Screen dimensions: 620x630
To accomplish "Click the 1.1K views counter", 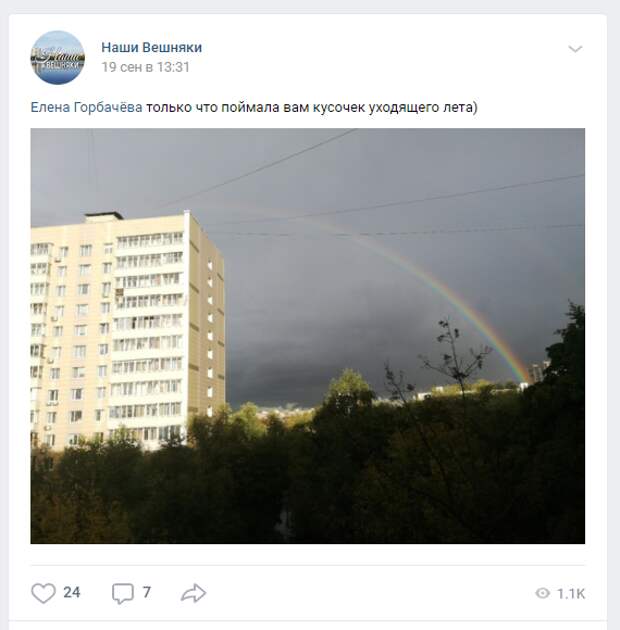I will [571, 593].
